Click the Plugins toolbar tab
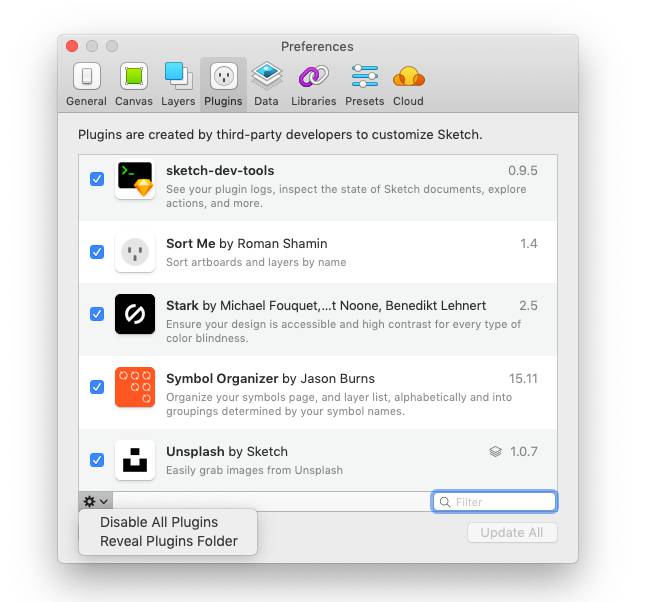Viewport: 660px width, 602px height. pos(223,84)
